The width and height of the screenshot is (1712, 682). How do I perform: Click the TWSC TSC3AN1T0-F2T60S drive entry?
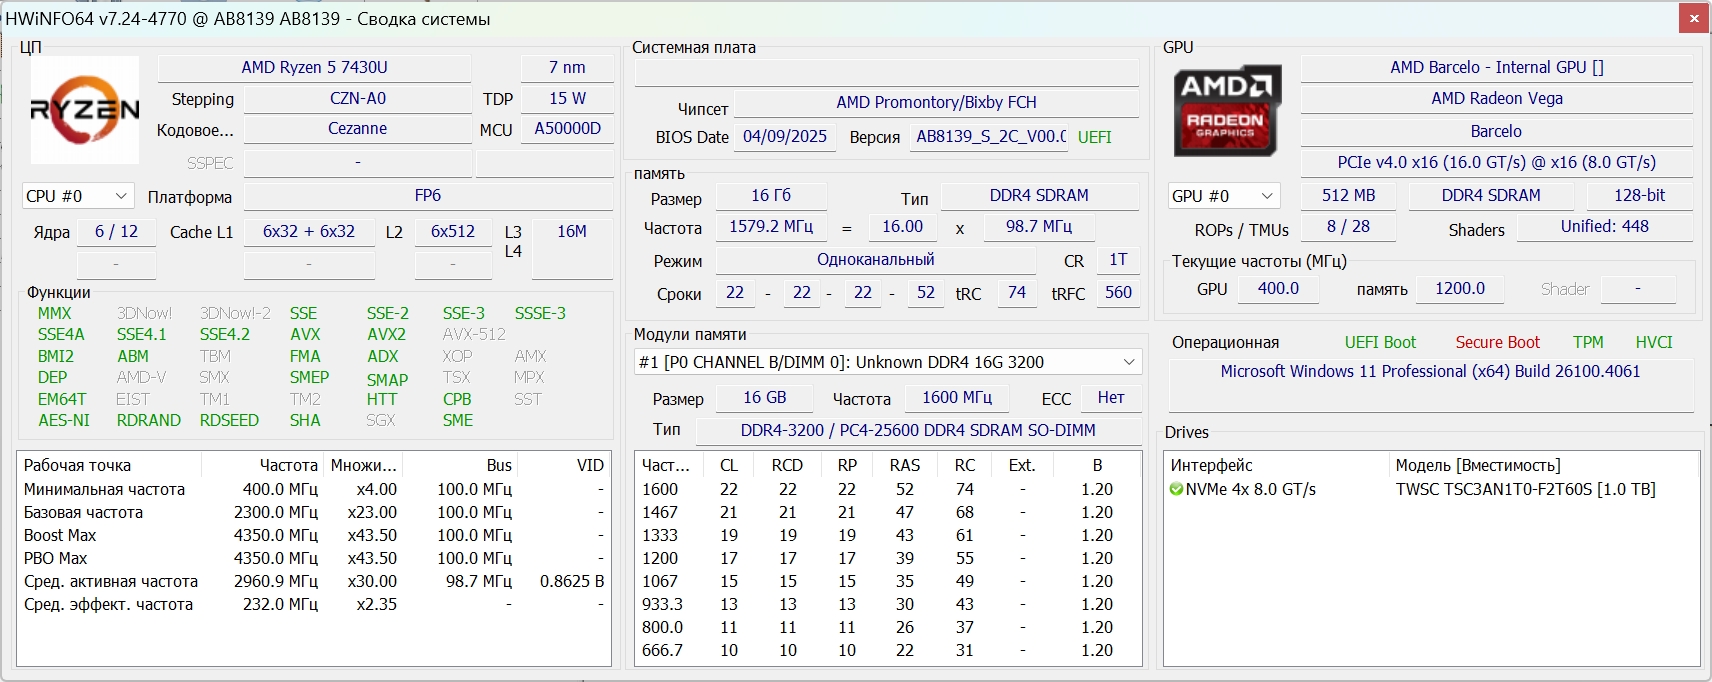1525,489
